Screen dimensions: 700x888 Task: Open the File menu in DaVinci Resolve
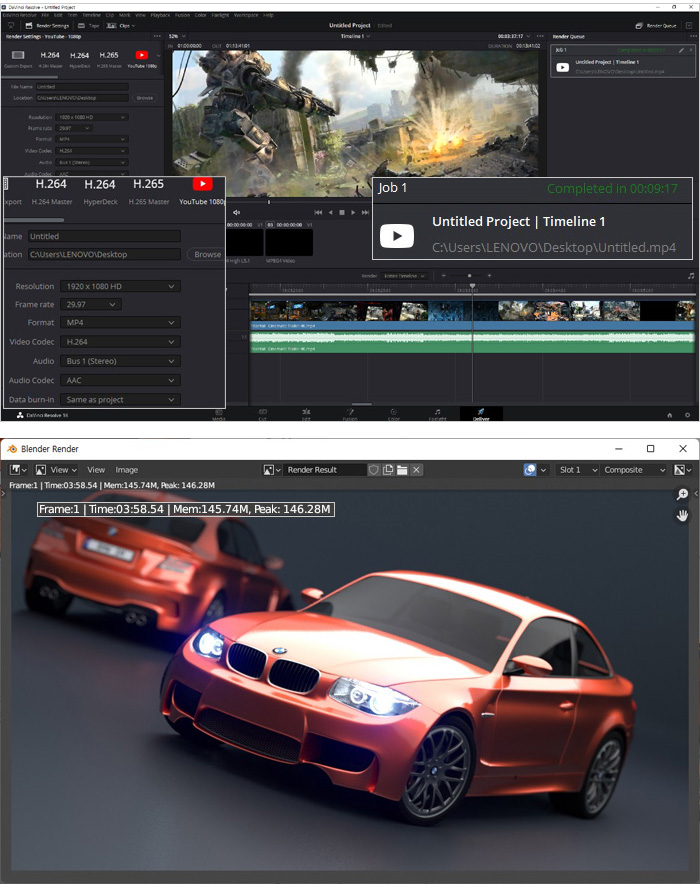tap(45, 15)
